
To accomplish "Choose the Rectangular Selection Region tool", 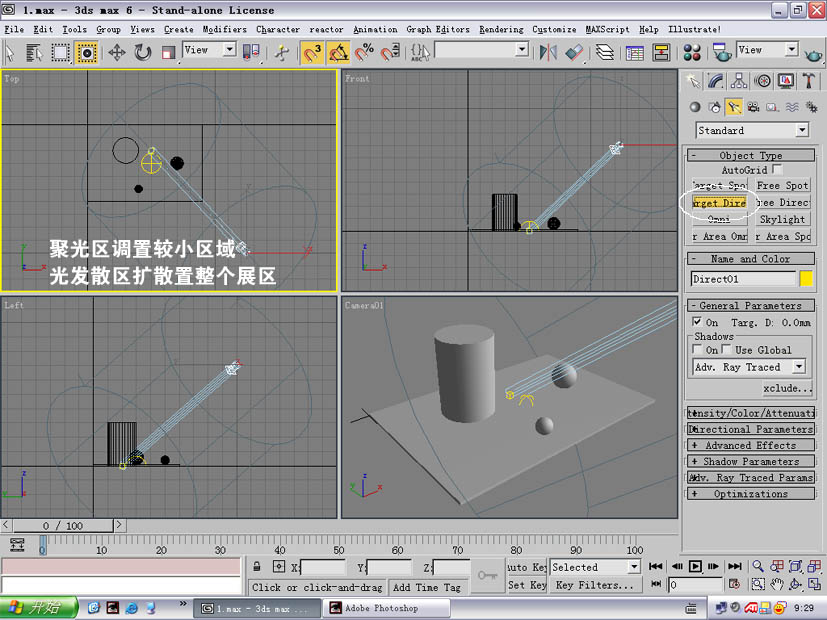I will coord(60,53).
